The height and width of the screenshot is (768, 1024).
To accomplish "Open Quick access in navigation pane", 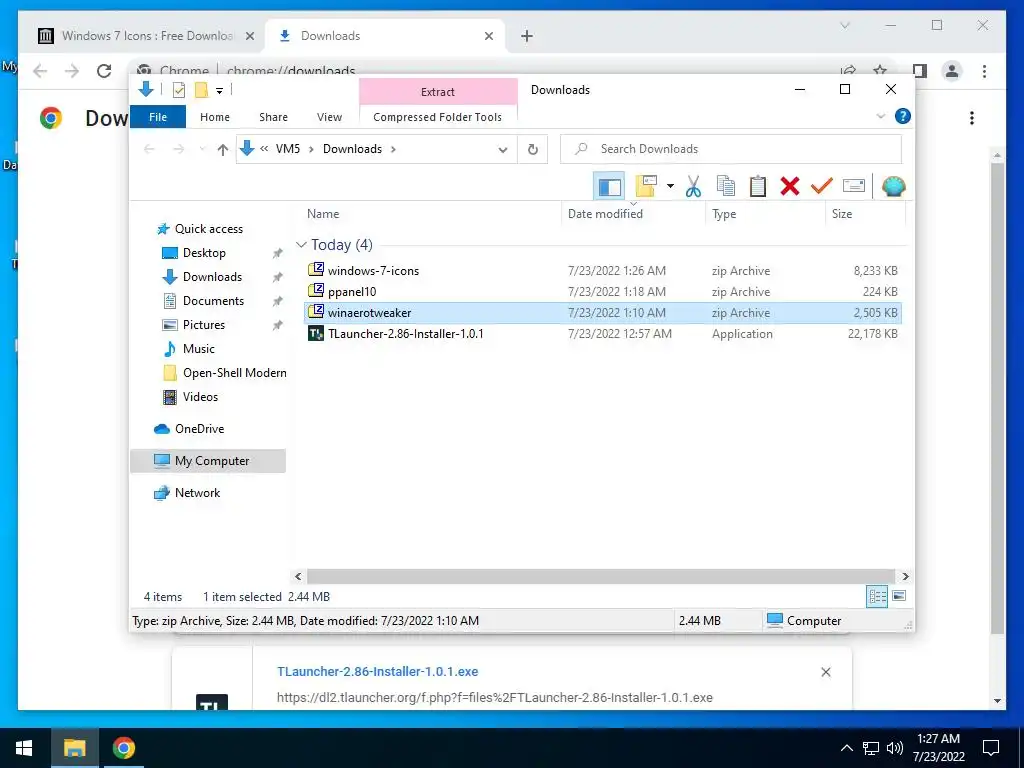I will (x=208, y=229).
